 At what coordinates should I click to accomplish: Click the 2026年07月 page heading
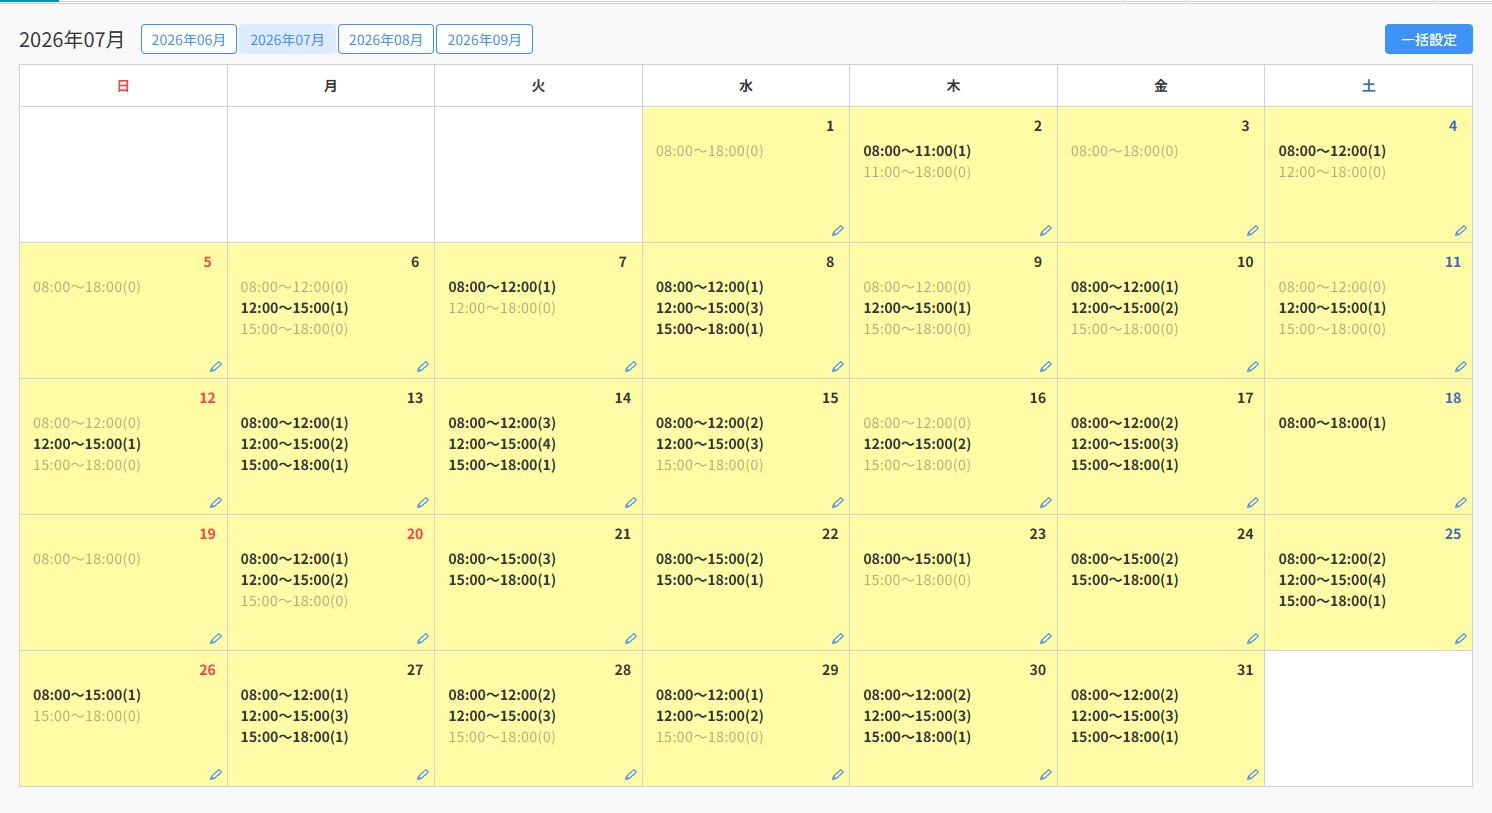72,40
